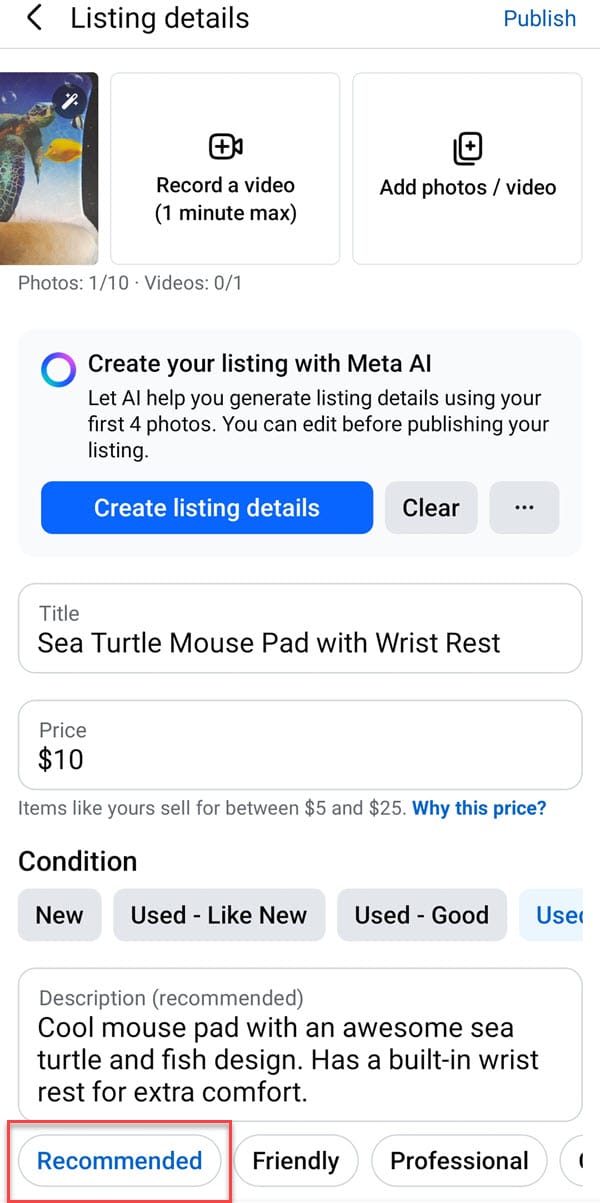Image resolution: width=600 pixels, height=1203 pixels.
Task: Tap the video camera record icon
Action: 225,147
